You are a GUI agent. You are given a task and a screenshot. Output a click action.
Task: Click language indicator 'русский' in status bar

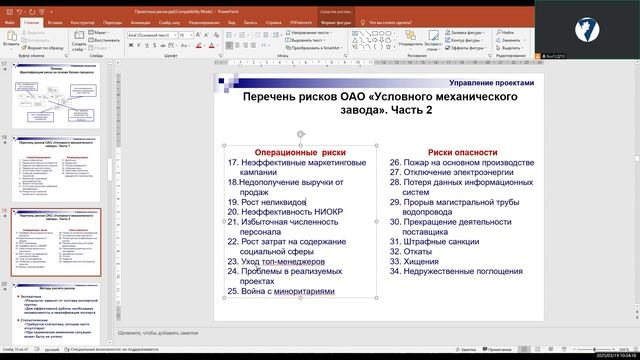[51, 349]
